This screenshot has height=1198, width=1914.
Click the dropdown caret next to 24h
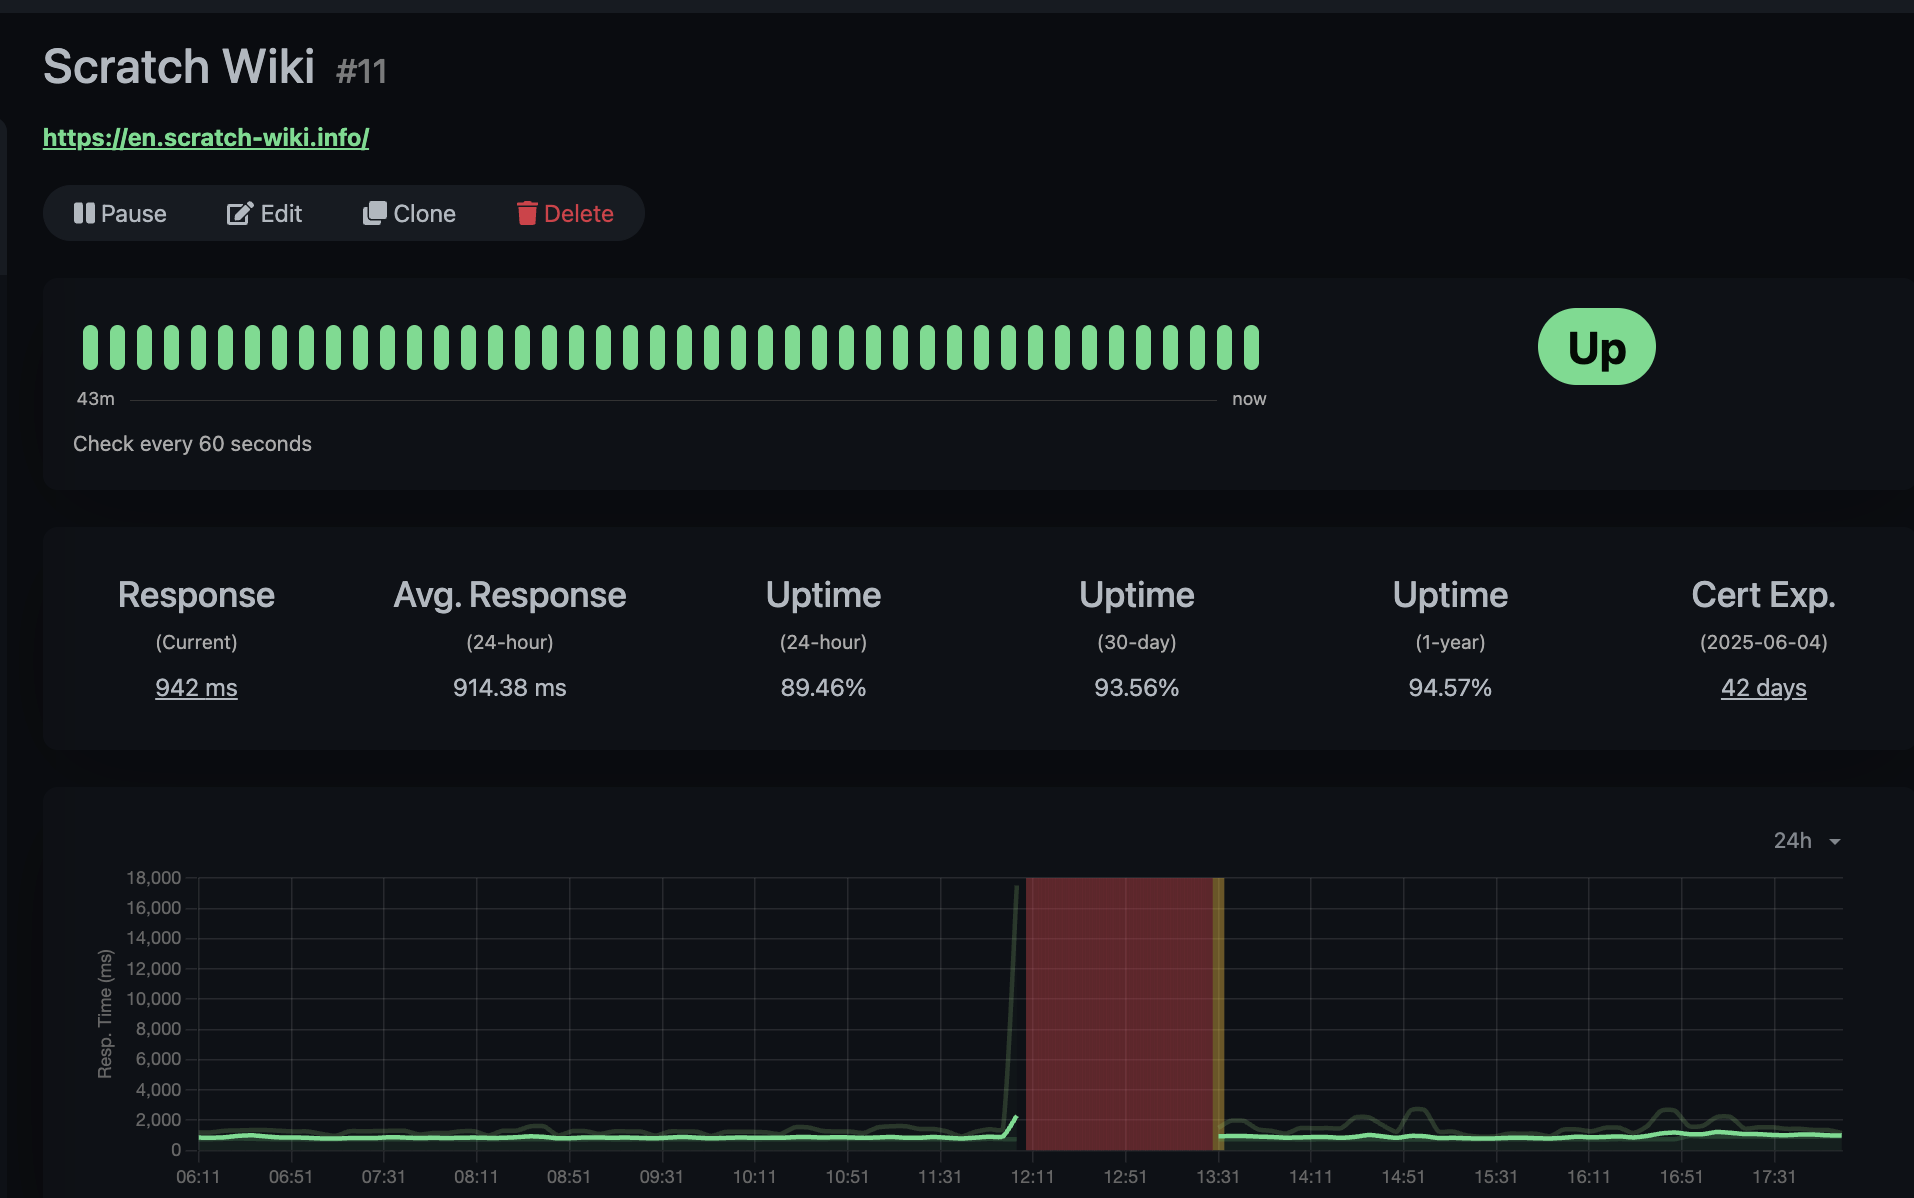(1835, 841)
